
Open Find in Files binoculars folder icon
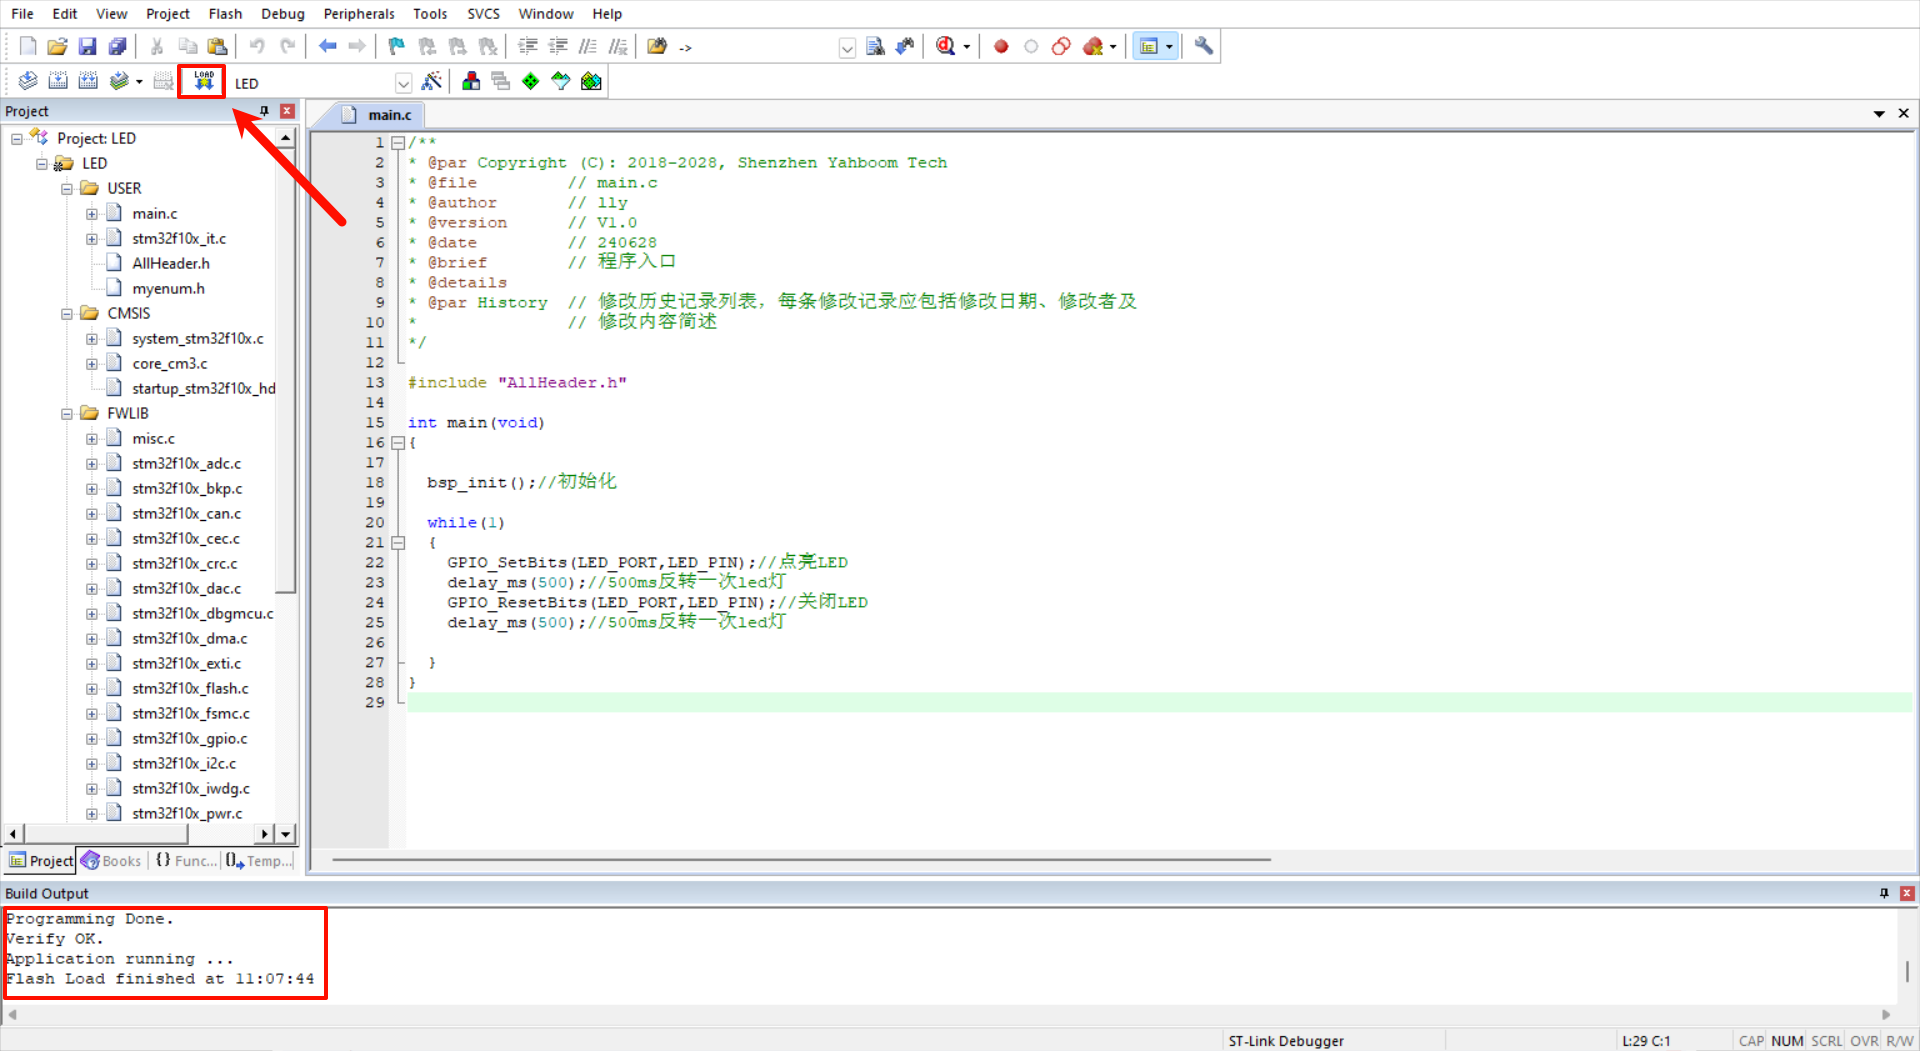(657, 46)
